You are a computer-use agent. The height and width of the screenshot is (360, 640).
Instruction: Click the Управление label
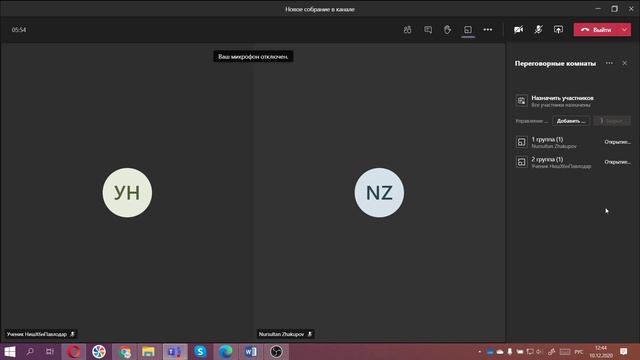(531, 121)
